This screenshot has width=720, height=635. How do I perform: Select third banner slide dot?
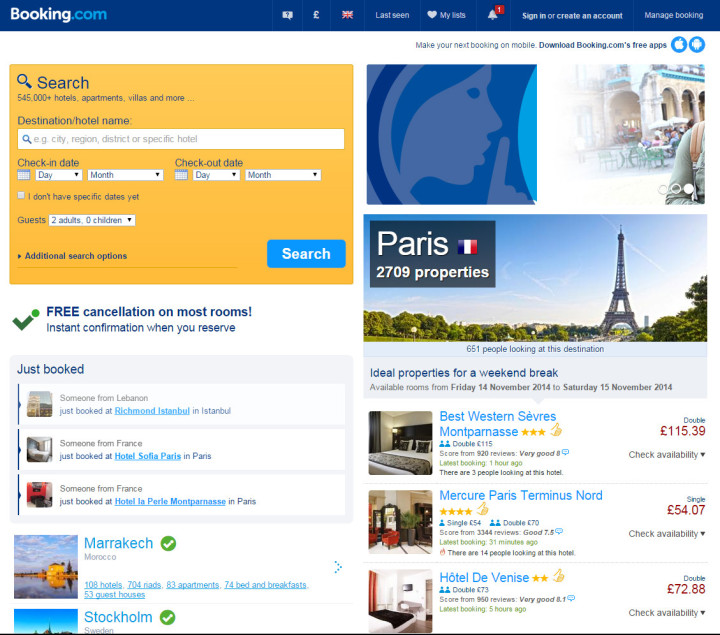pyautogui.click(x=688, y=189)
